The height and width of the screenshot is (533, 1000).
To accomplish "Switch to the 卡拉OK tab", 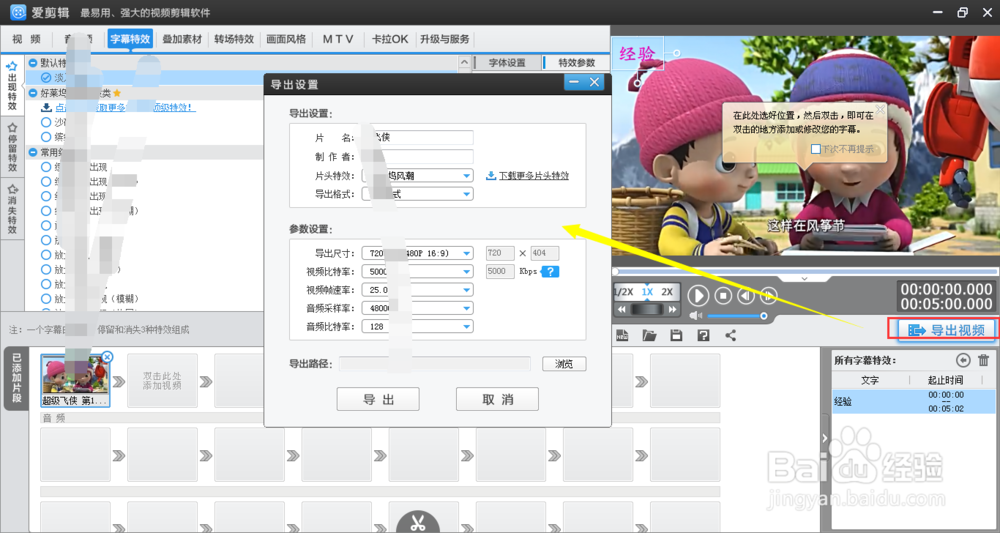I will click(x=390, y=39).
